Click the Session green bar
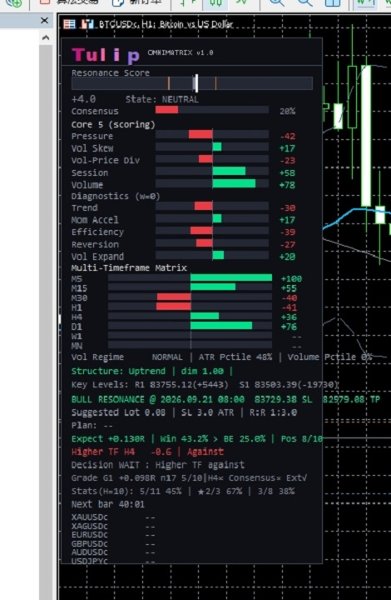391x600 pixels. coord(229,171)
